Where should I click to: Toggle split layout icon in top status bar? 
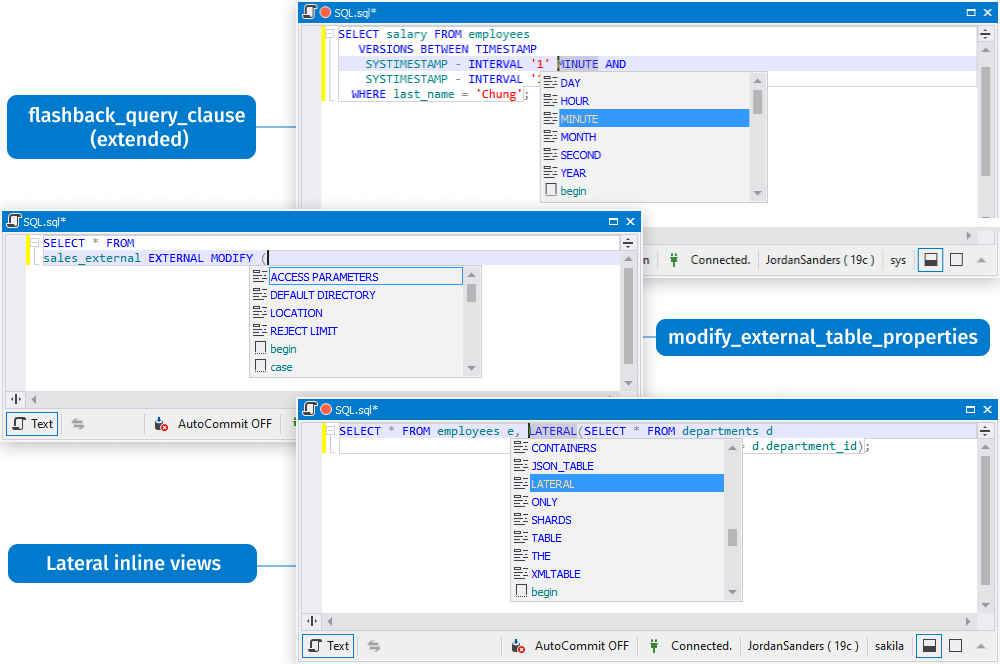pos(930,260)
